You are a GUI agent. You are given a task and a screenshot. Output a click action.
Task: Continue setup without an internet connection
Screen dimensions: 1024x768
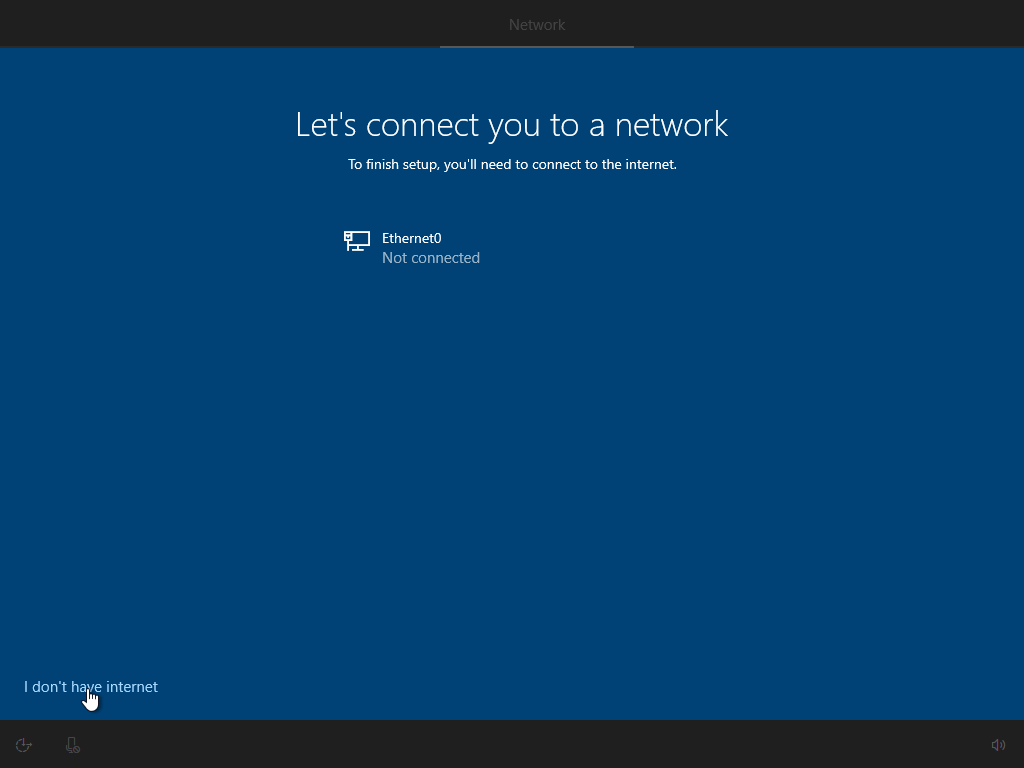90,687
